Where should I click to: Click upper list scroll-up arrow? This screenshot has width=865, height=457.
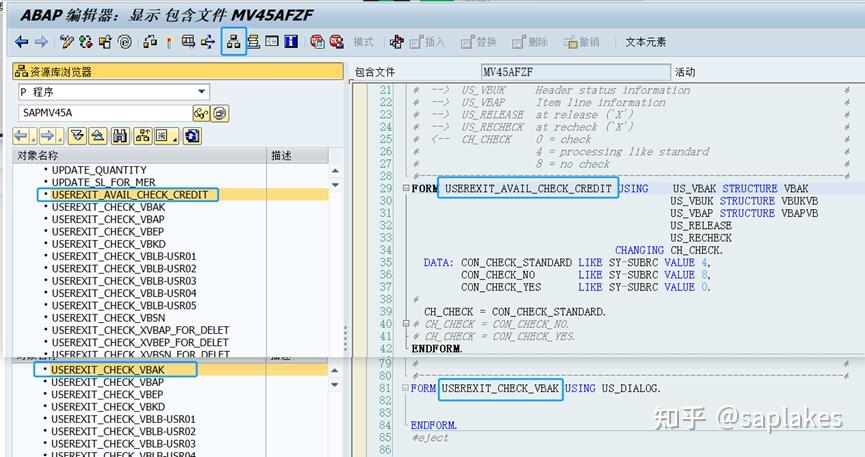(335, 171)
